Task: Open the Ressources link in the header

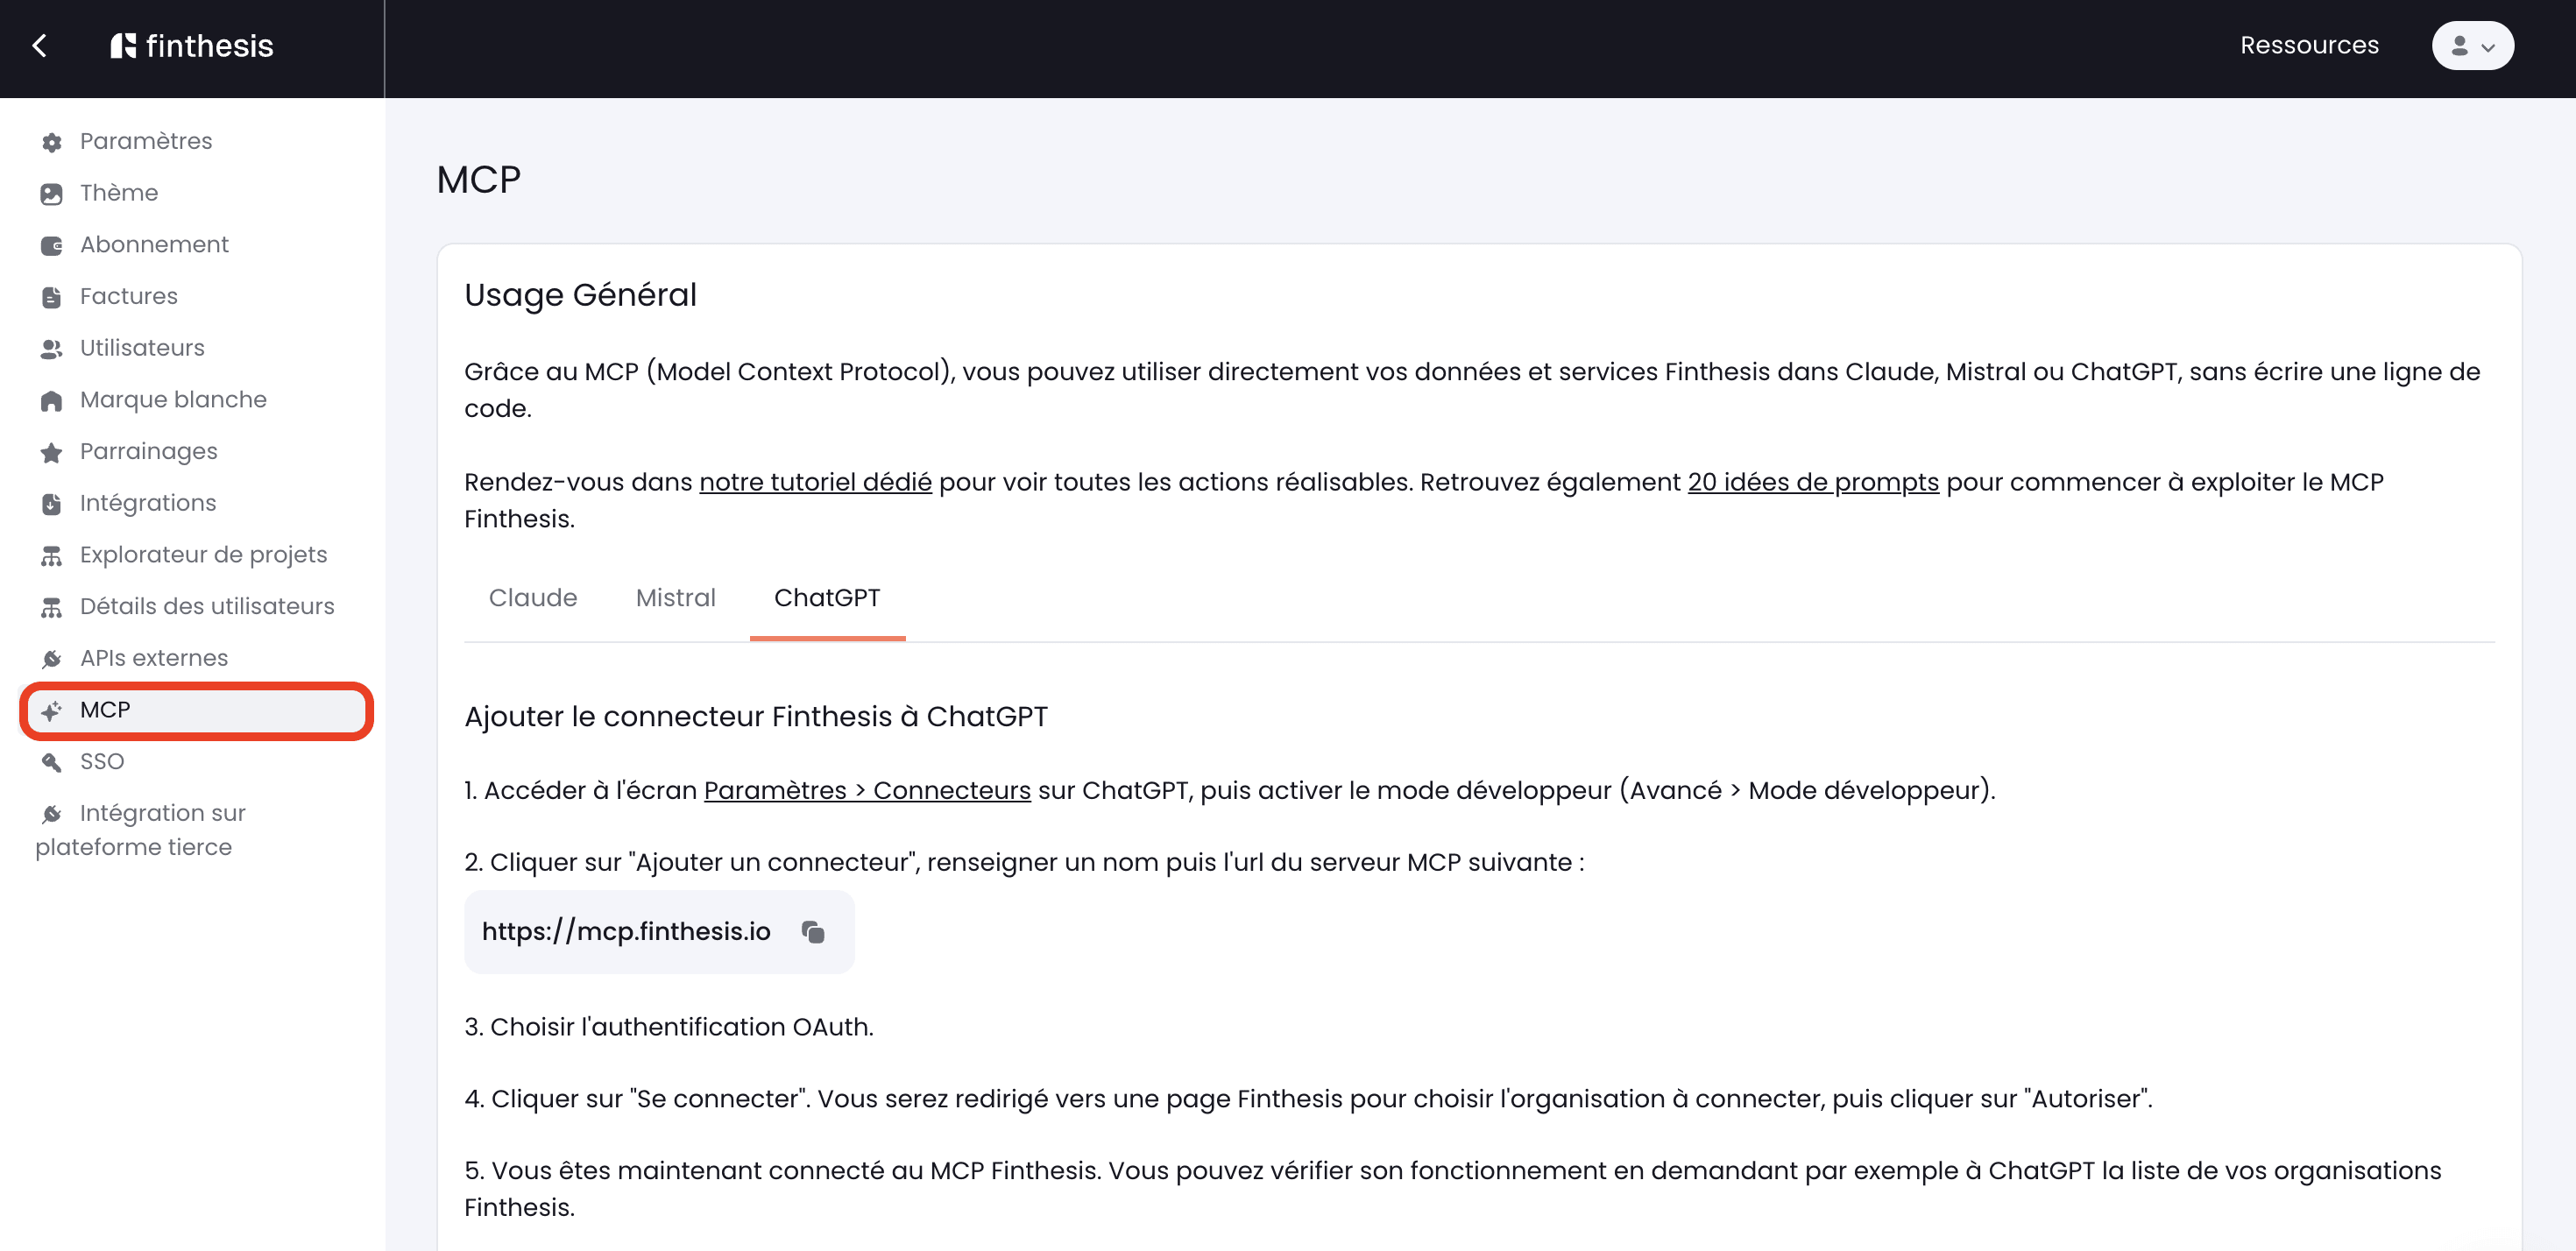Action: 2309,45
